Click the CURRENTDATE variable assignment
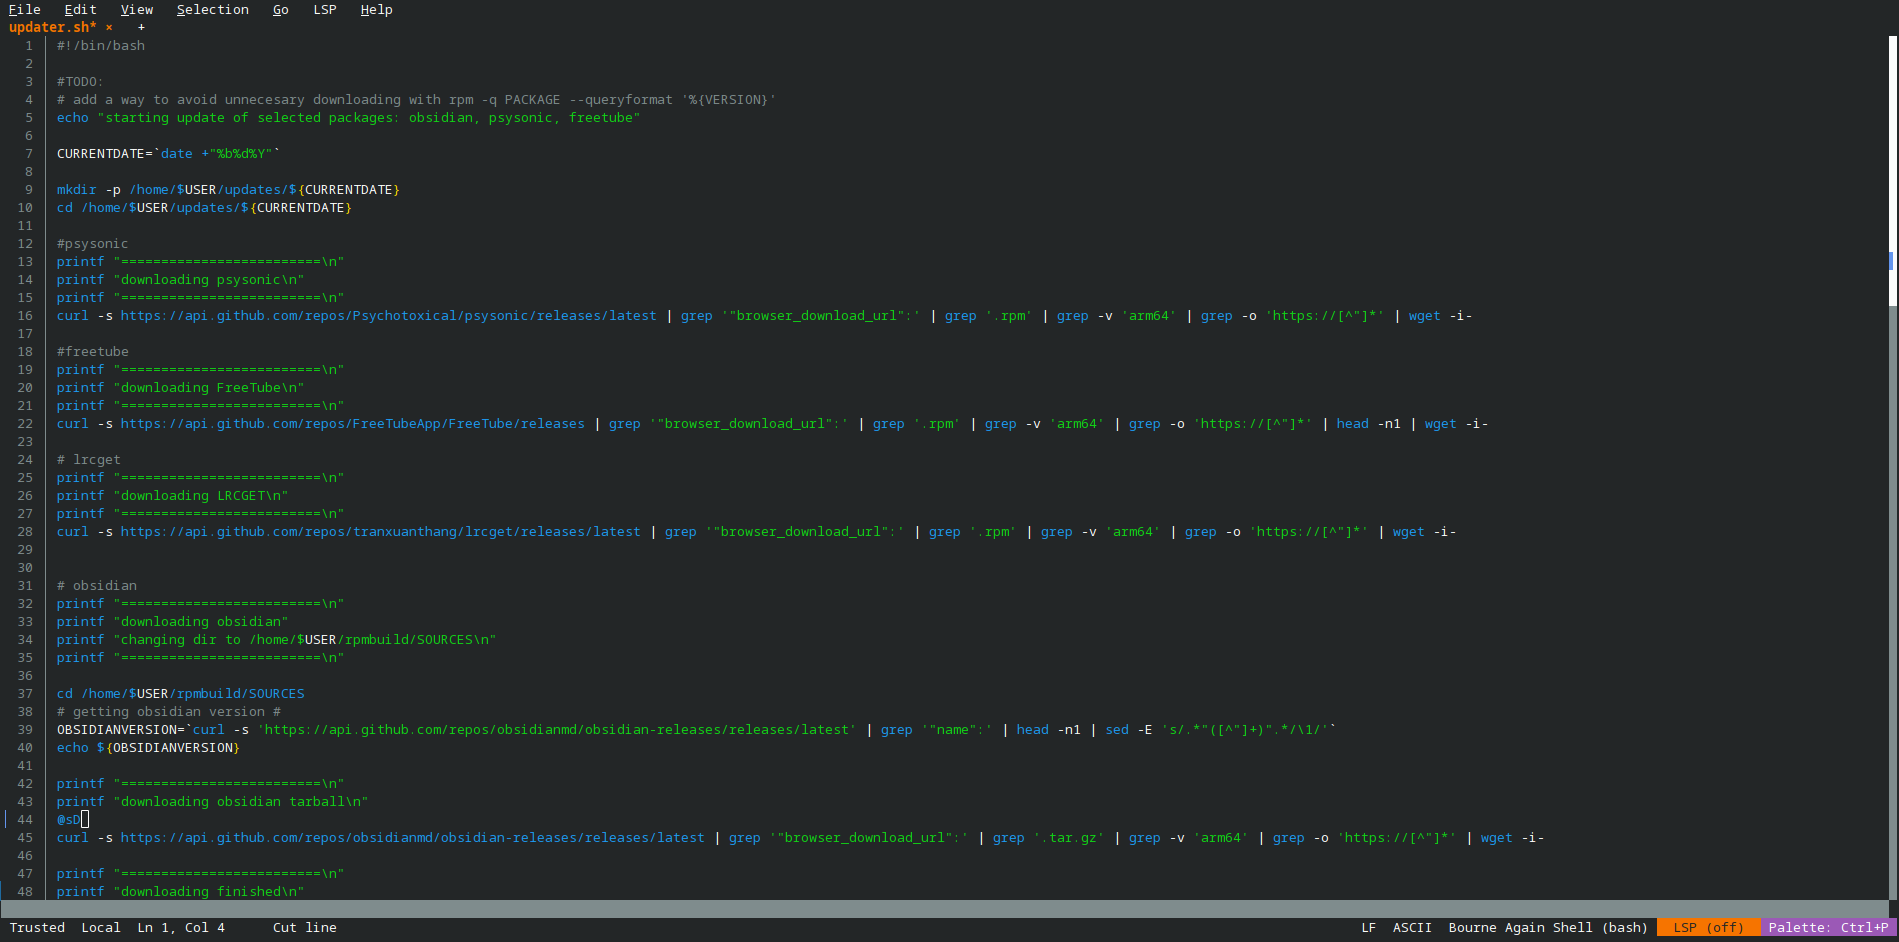The height and width of the screenshot is (942, 1899). [x=169, y=153]
